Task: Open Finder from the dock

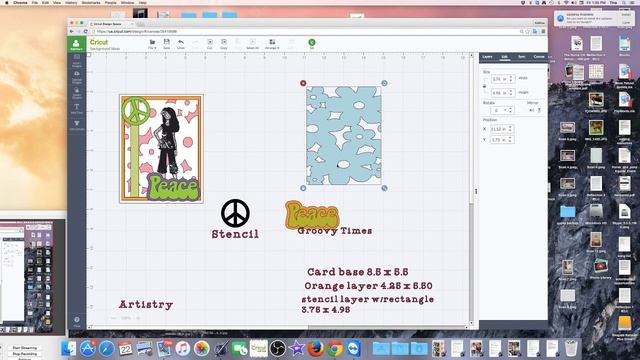Action: coord(68,349)
